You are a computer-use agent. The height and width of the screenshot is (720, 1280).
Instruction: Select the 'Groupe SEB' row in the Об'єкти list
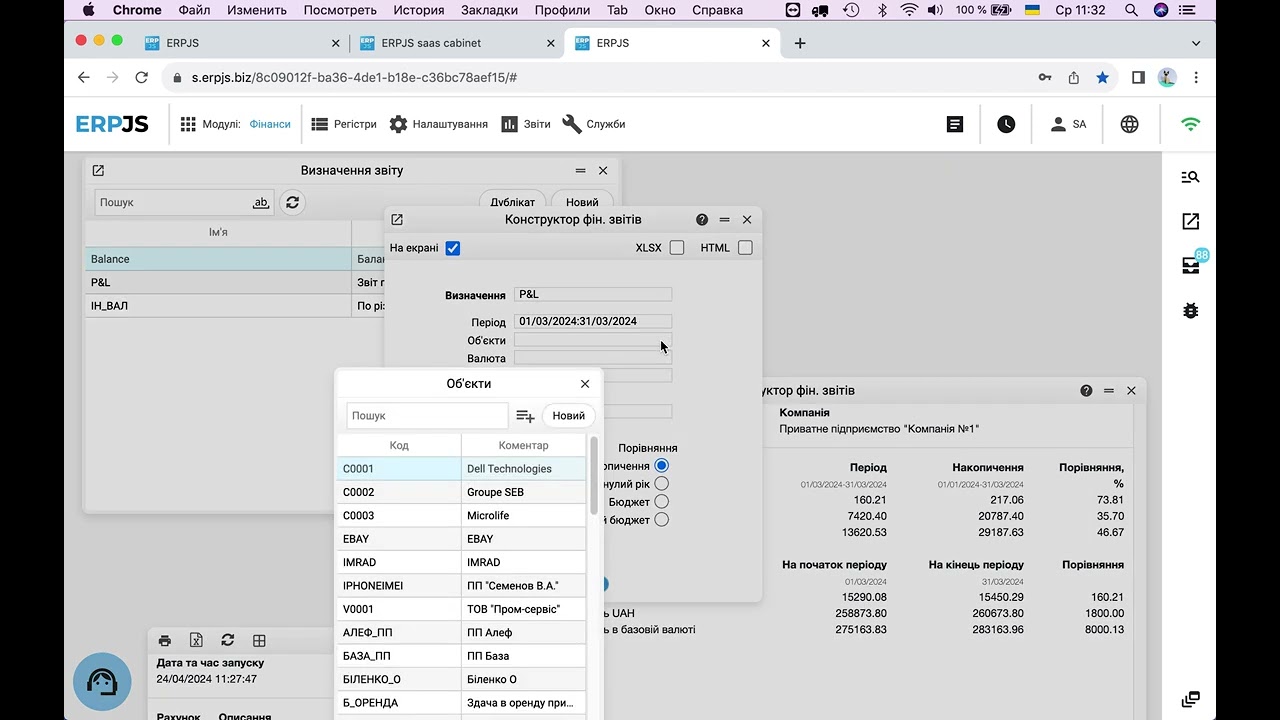coord(462,492)
